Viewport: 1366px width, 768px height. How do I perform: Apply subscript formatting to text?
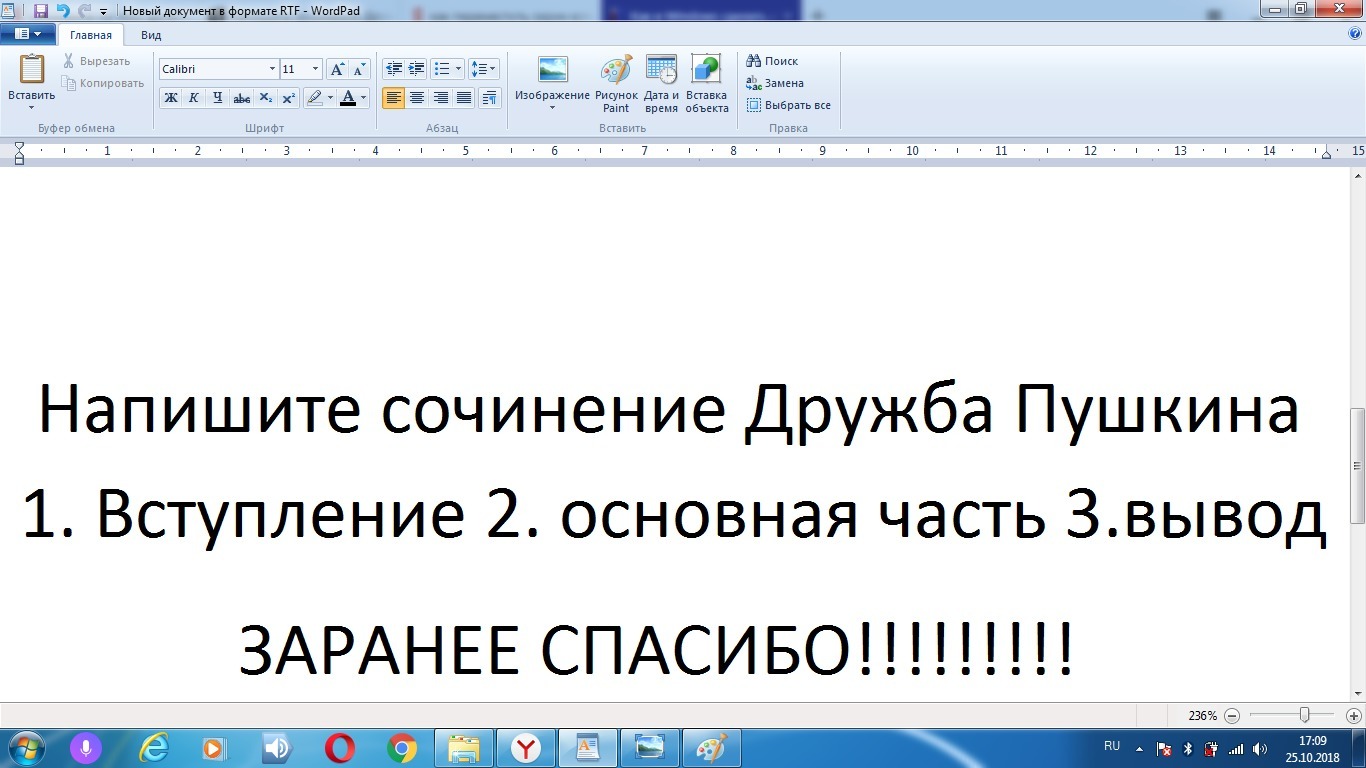tap(265, 98)
